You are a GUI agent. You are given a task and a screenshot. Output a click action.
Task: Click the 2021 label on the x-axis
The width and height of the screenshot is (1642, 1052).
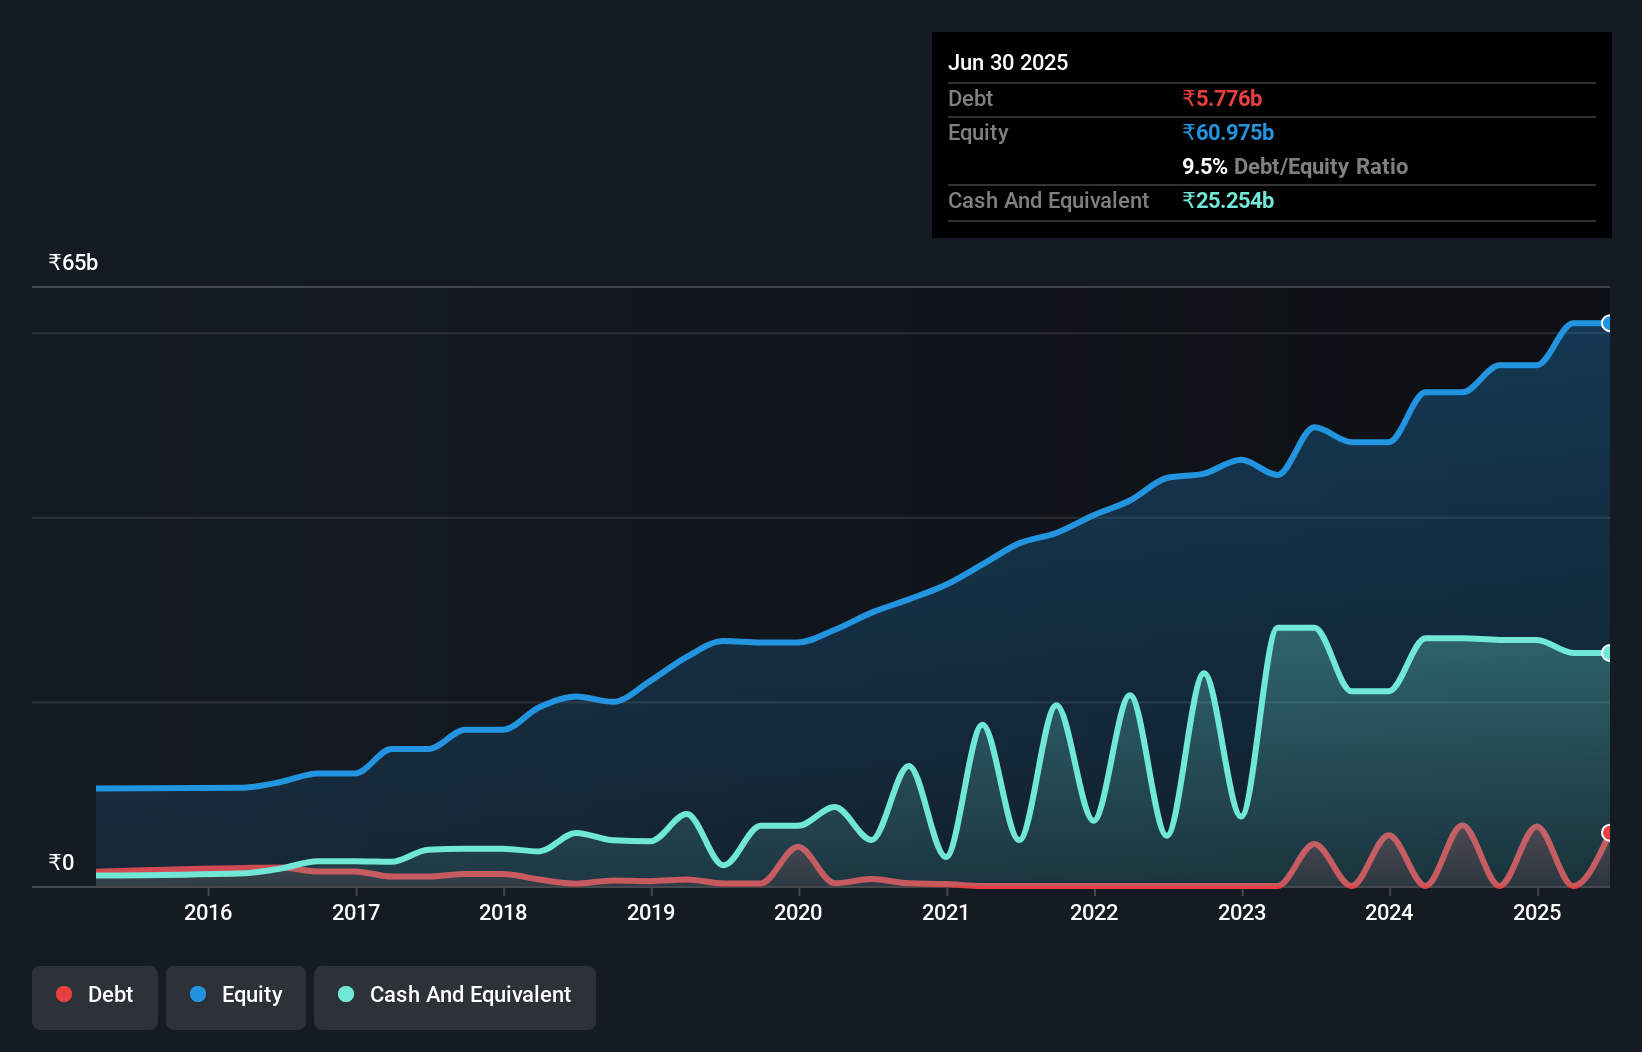946,912
